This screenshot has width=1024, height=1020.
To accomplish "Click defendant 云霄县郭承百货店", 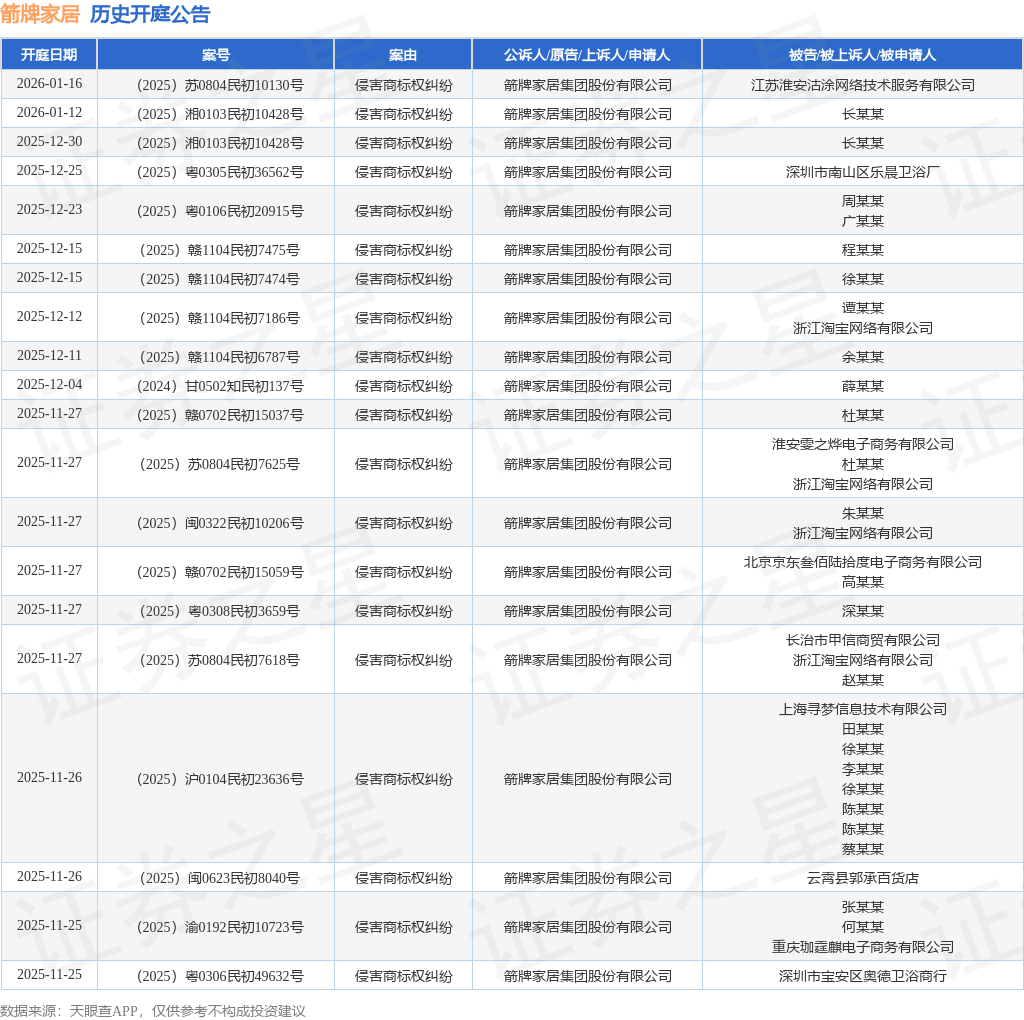I will pyautogui.click(x=863, y=878).
